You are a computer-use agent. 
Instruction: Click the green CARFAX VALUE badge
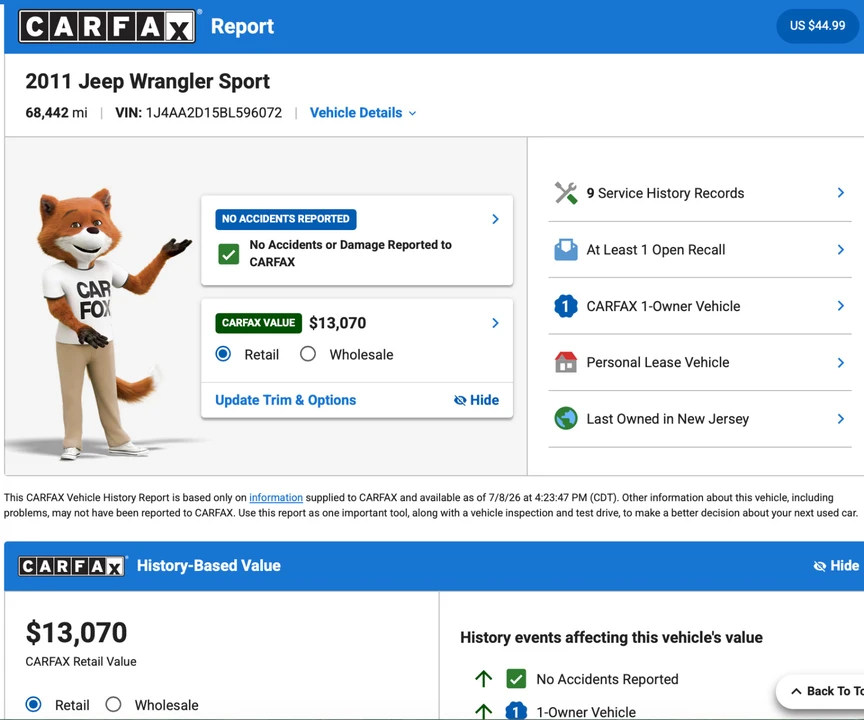point(258,323)
